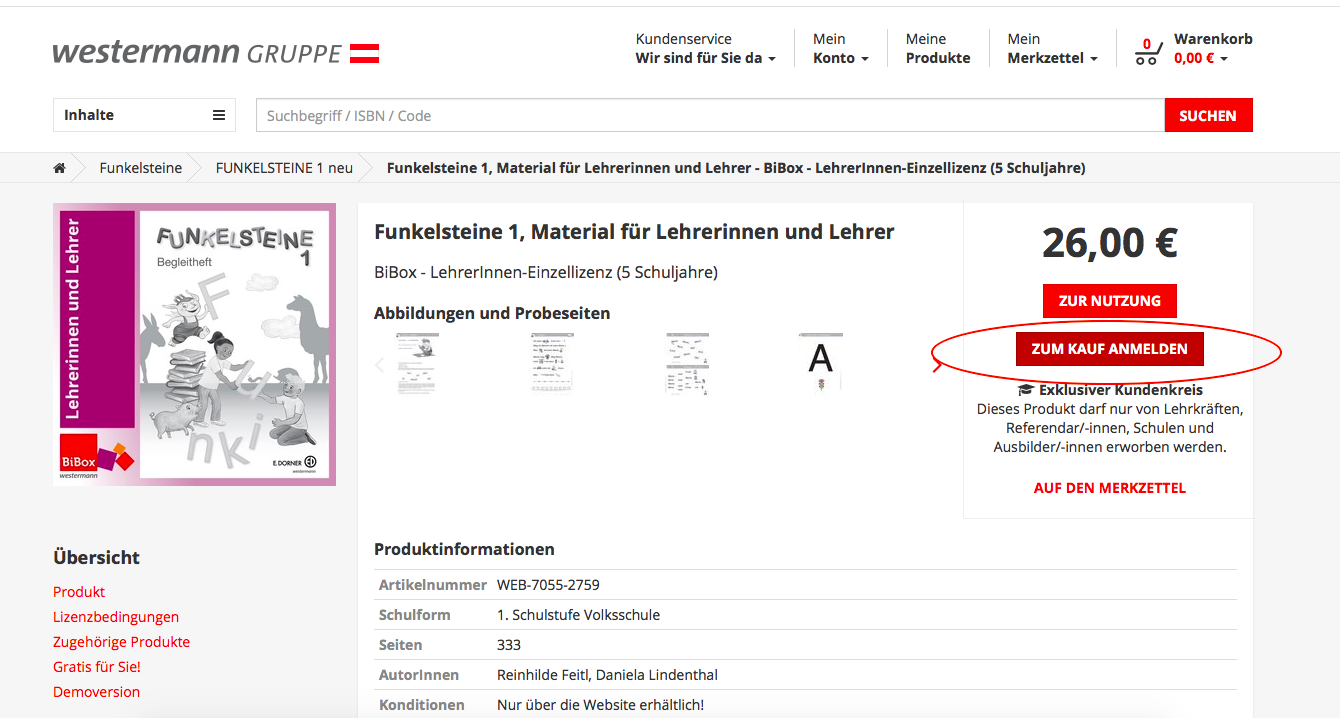Go to FUNKELSTEINE 1 neu breadcrumb

pos(284,168)
